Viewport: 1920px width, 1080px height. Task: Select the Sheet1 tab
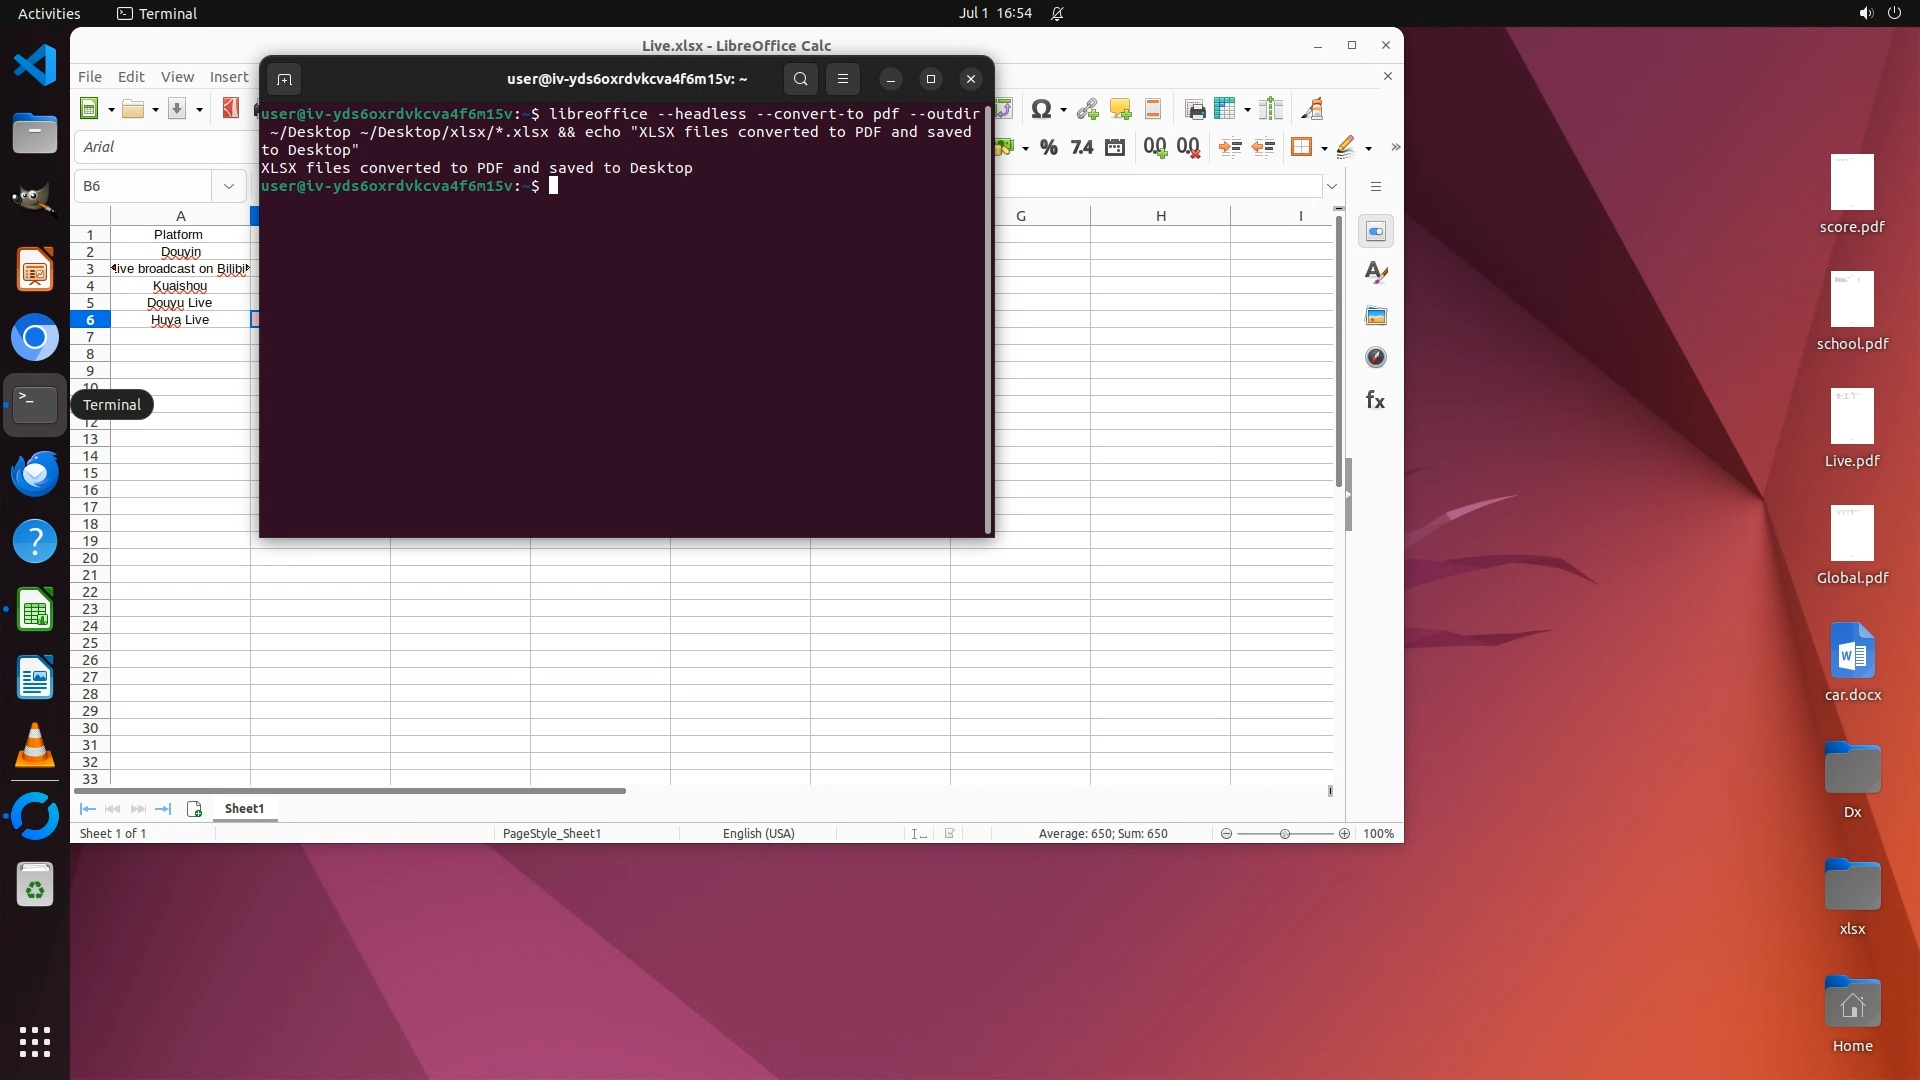(244, 808)
